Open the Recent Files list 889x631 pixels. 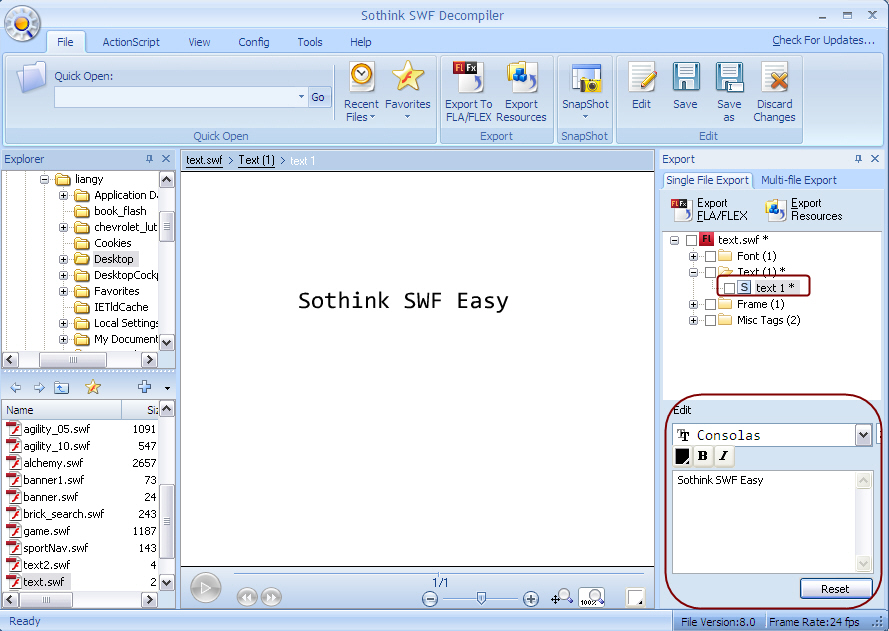point(361,92)
